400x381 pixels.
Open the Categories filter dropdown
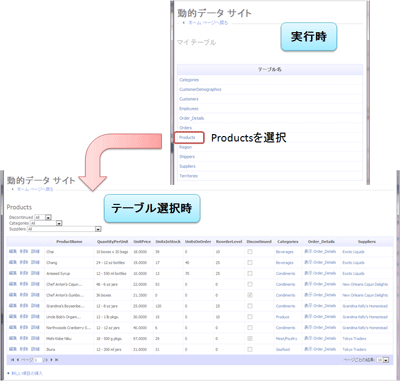point(46,223)
